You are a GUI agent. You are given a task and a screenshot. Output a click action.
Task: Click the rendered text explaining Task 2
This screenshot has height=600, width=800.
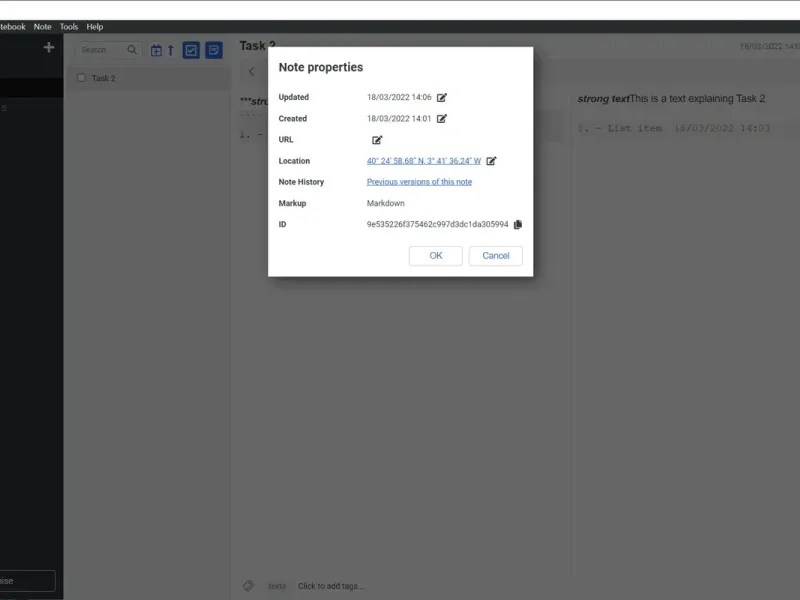[x=671, y=98]
